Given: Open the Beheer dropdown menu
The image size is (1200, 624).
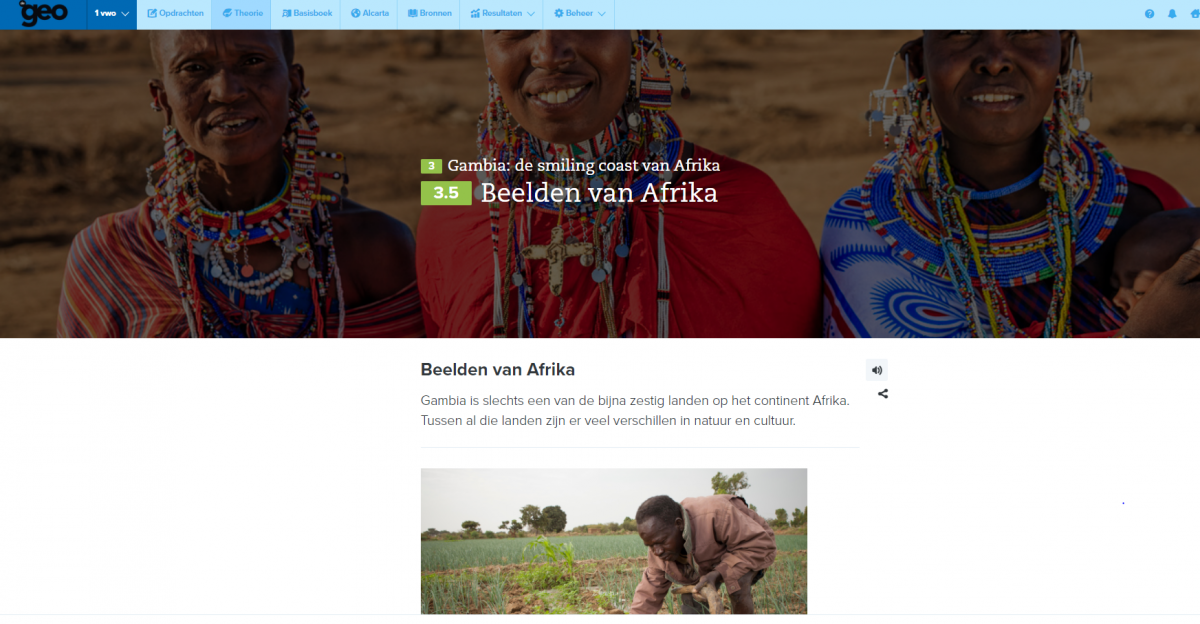Looking at the screenshot, I should click(x=579, y=14).
